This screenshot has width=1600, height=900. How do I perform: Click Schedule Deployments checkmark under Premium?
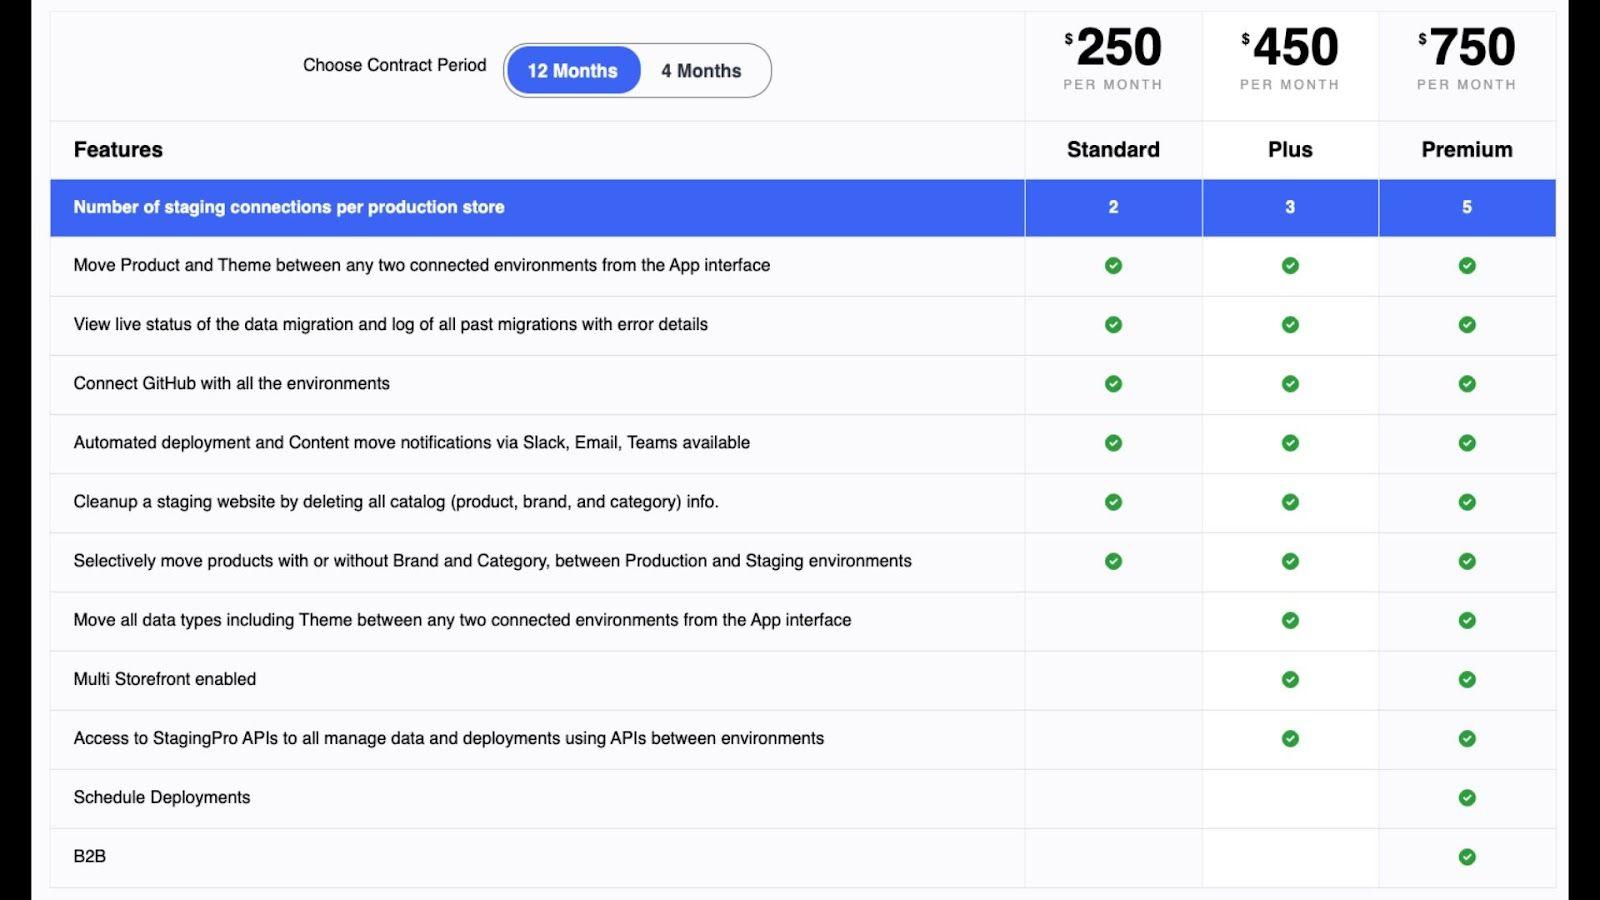coord(1466,798)
